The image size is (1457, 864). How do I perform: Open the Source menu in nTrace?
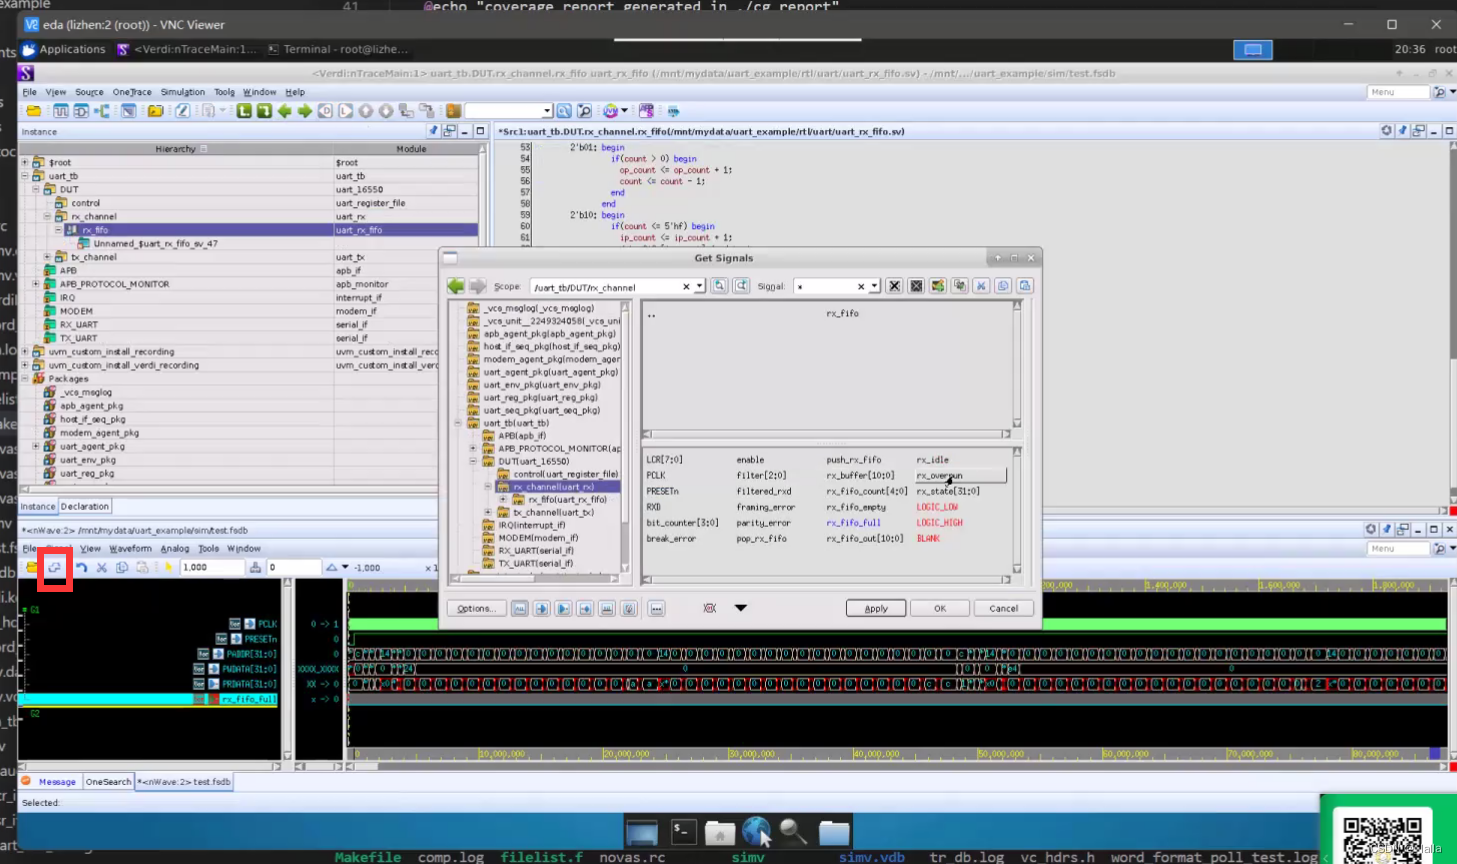89,92
